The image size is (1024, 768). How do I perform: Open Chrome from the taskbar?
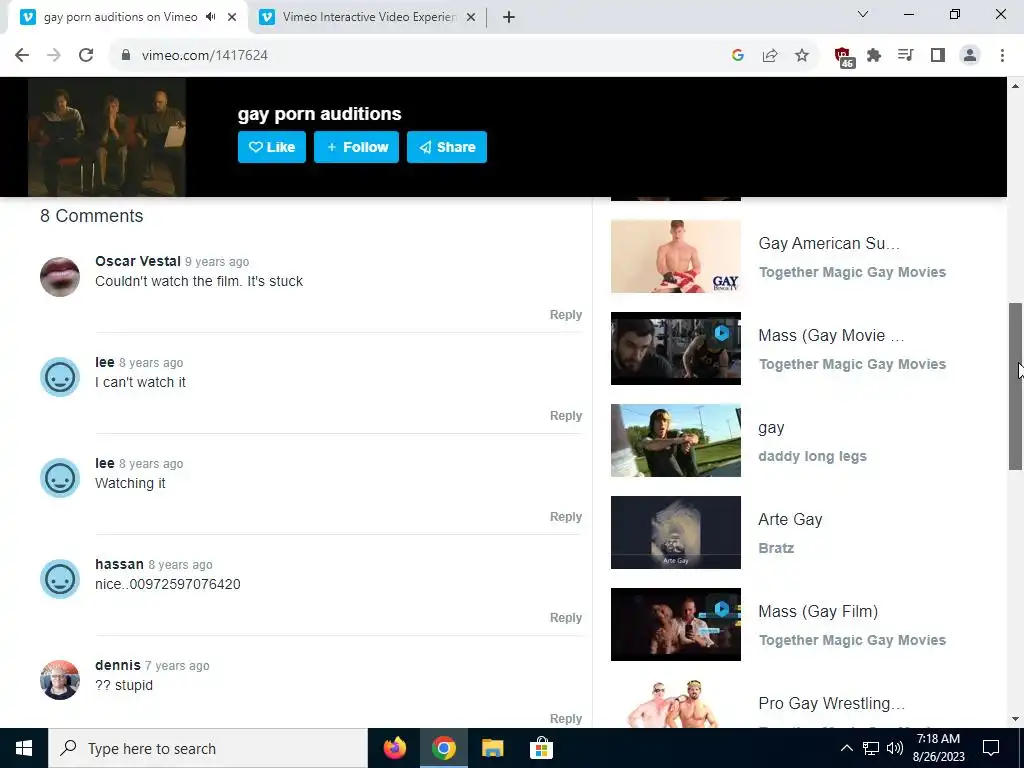[x=443, y=748]
